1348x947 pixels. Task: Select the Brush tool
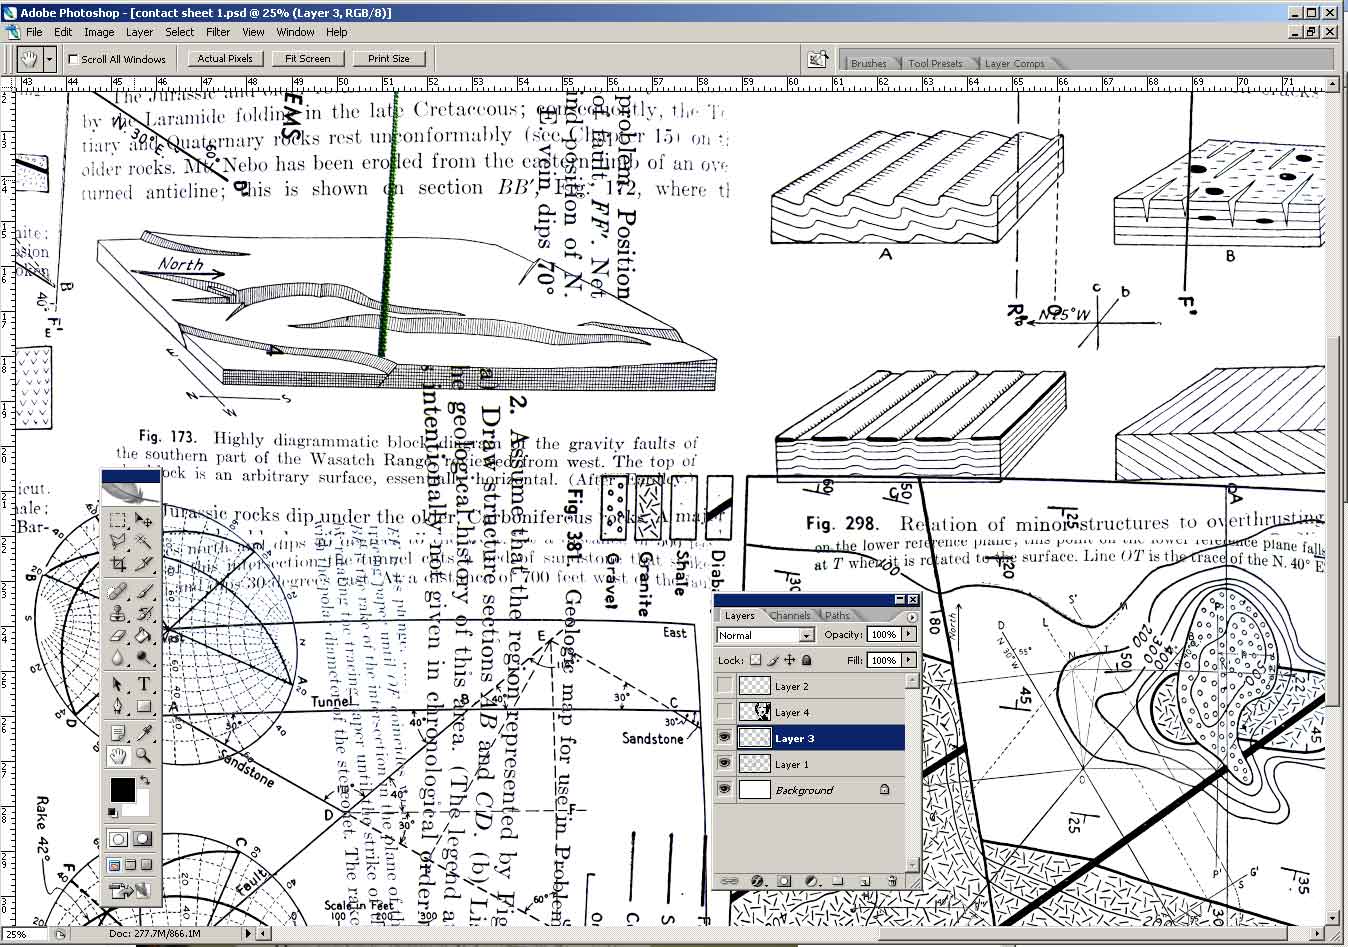coord(144,591)
